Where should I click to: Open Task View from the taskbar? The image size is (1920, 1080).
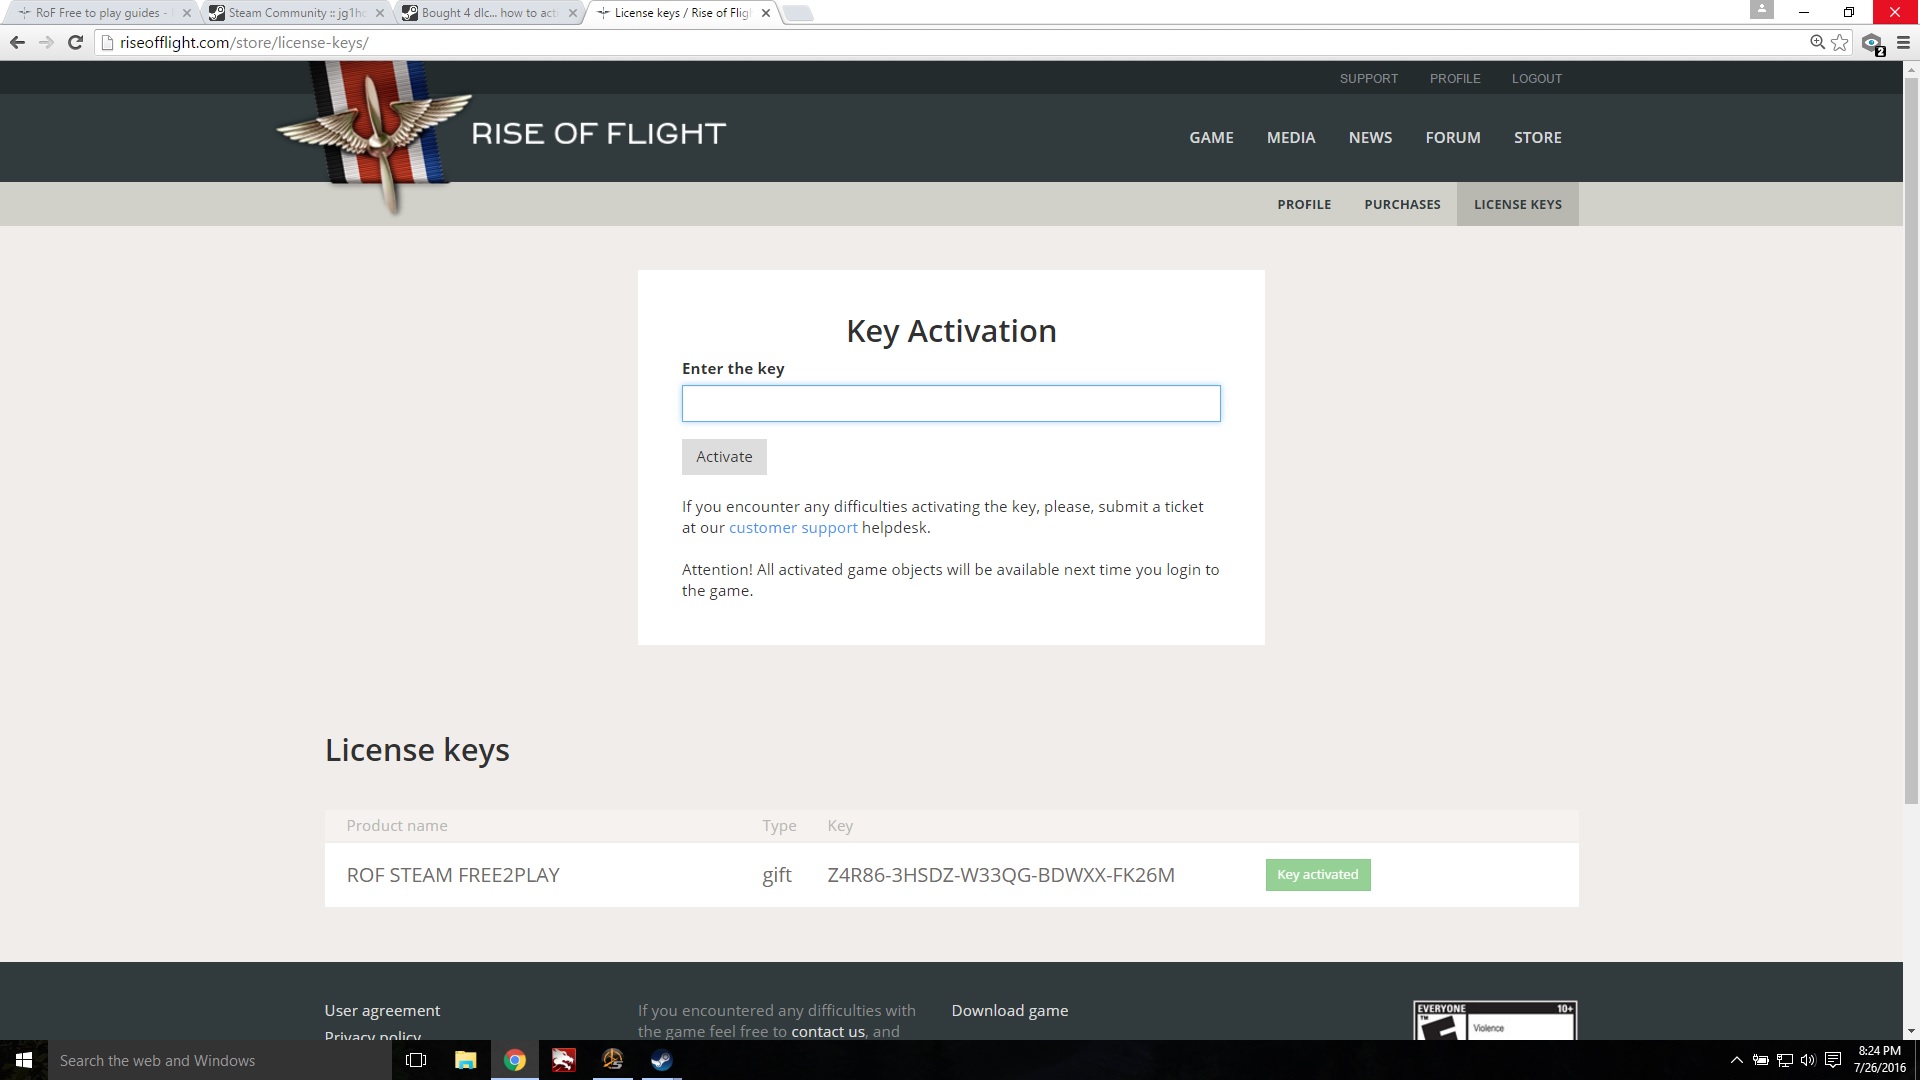416,1060
